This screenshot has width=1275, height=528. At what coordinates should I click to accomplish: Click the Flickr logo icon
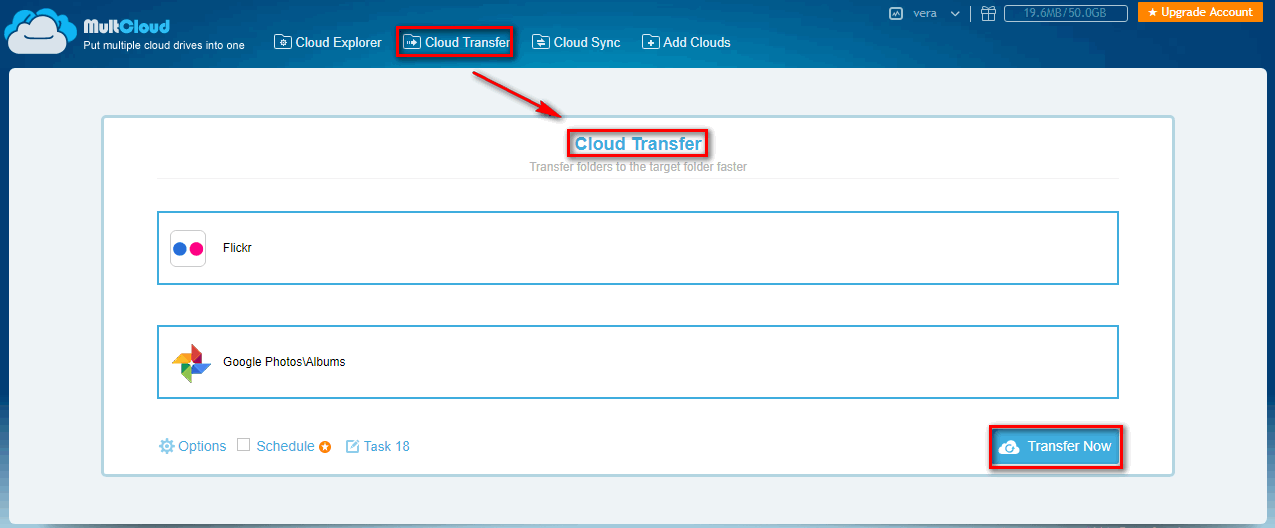pyautogui.click(x=188, y=248)
